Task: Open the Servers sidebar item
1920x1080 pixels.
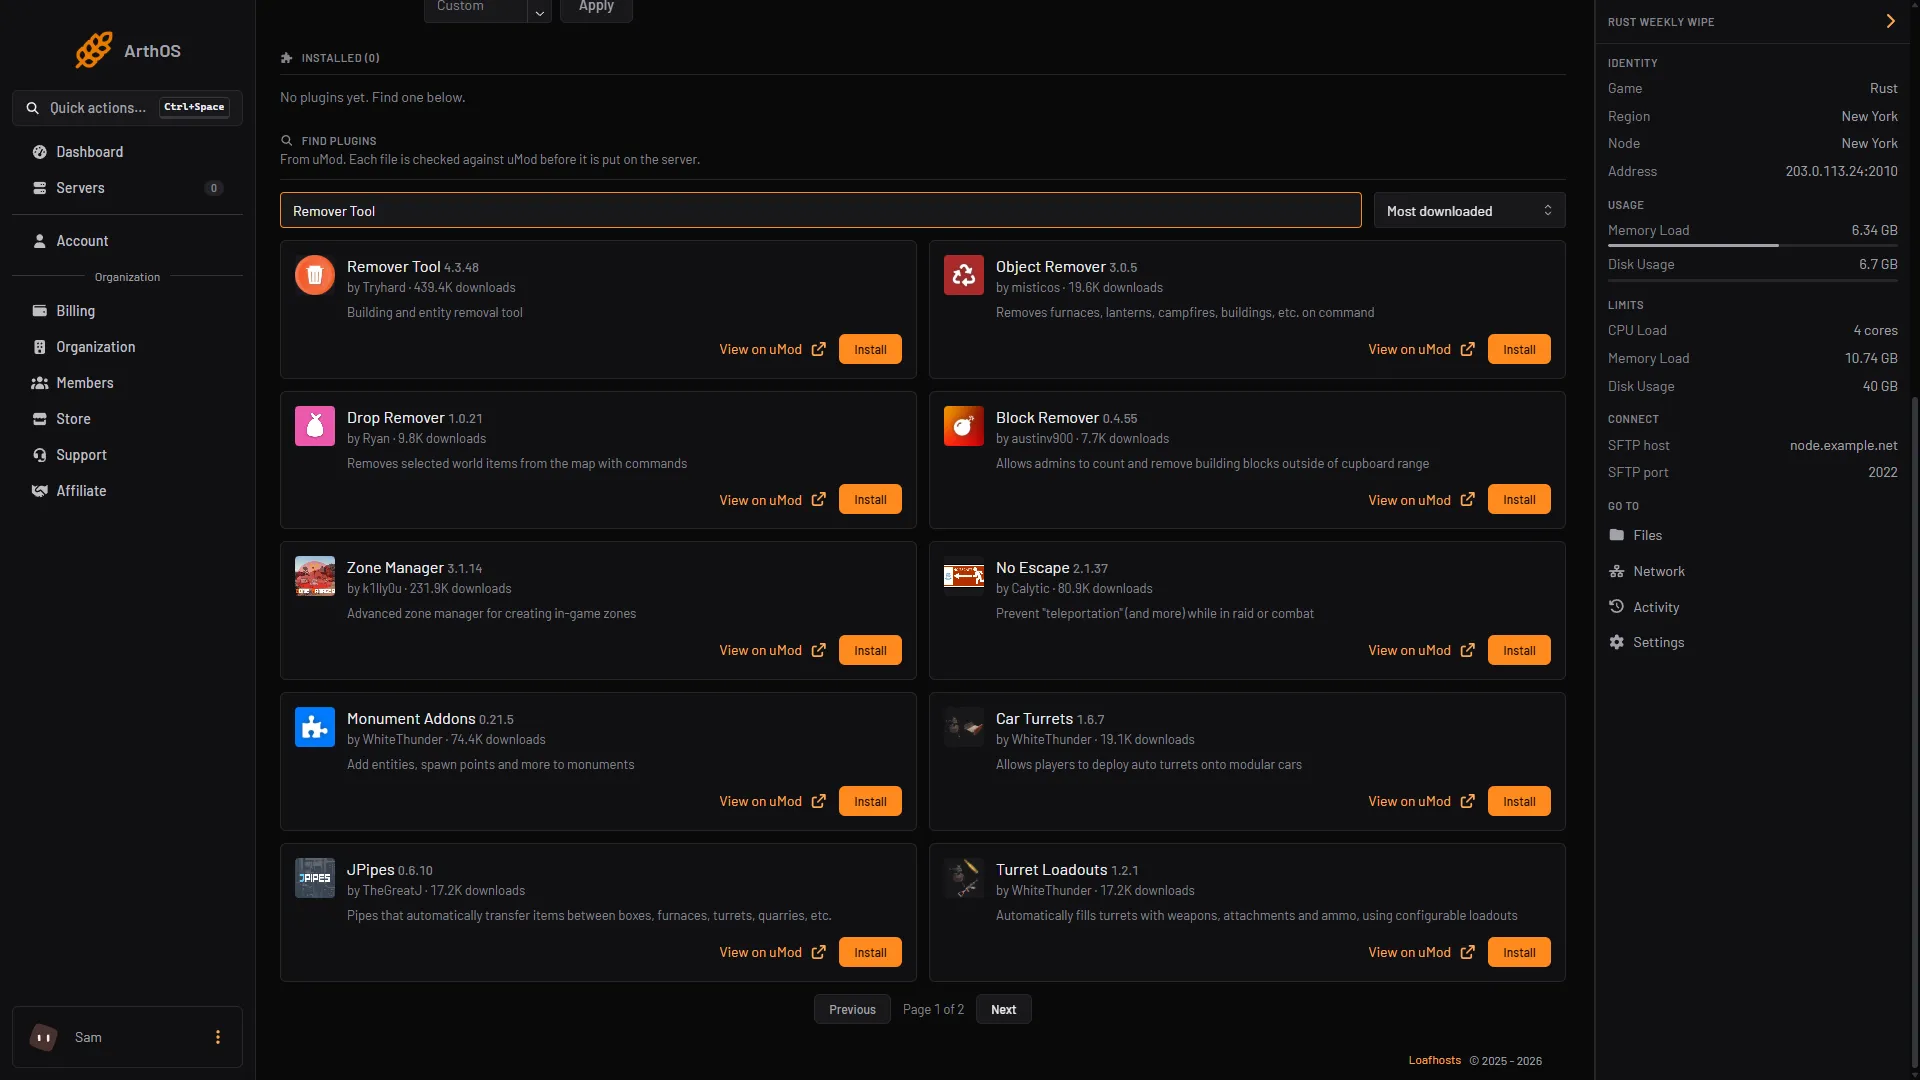Action: point(127,188)
